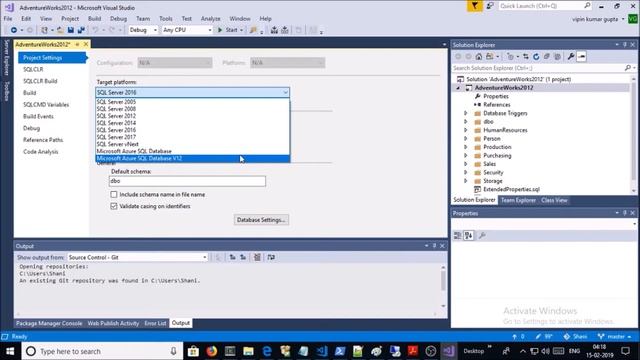Image resolution: width=640 pixels, height=360 pixels.
Task: Switch to the Error List tab
Action: pyautogui.click(x=155, y=323)
